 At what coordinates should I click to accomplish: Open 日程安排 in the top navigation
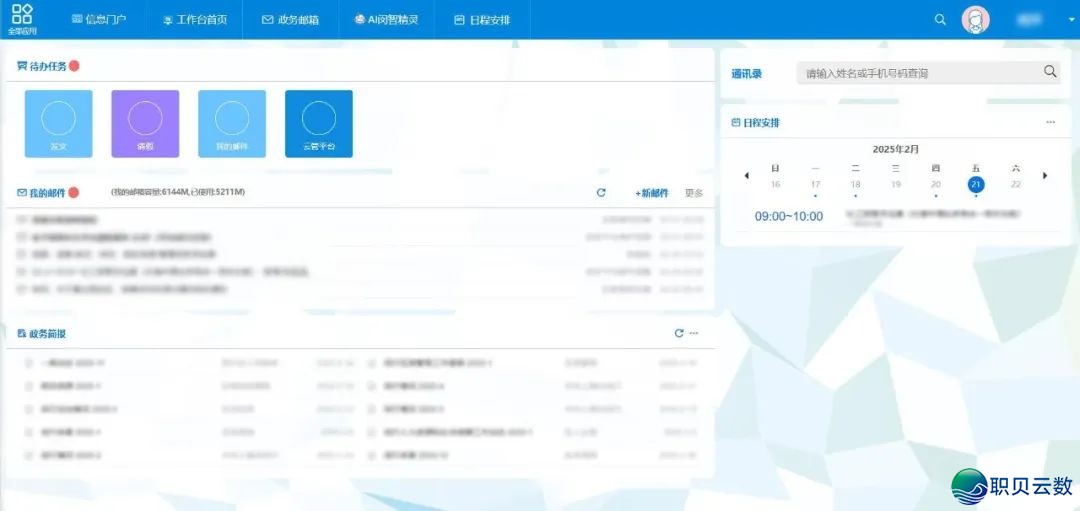click(x=483, y=20)
